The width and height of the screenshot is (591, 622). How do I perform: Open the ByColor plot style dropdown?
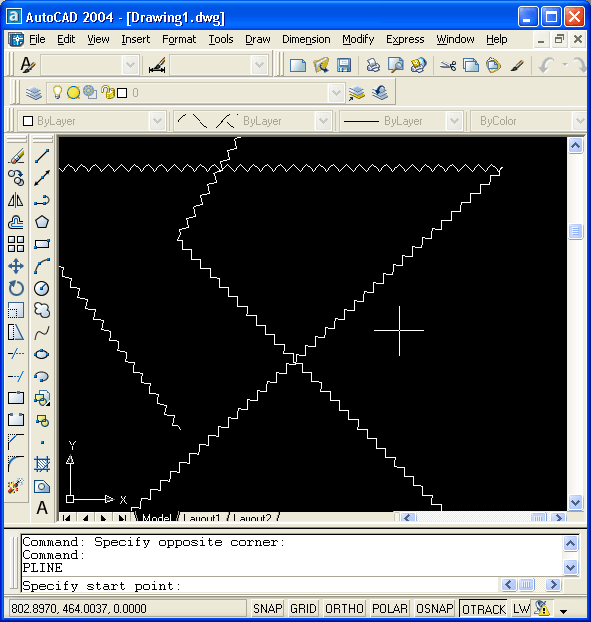coord(579,121)
